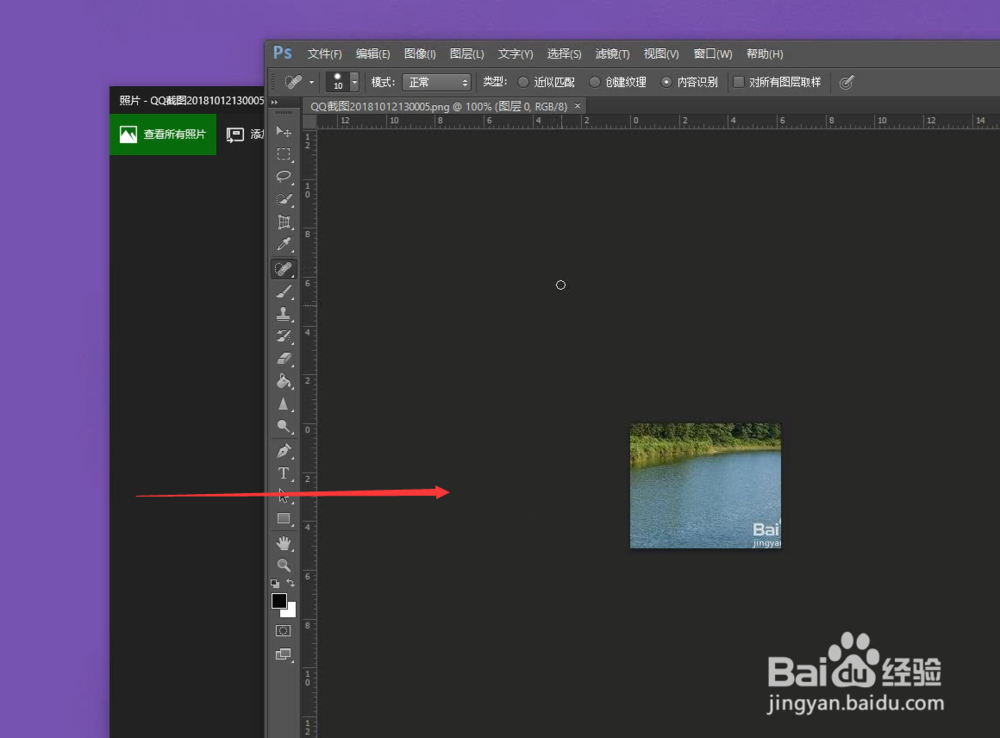Image resolution: width=1000 pixels, height=738 pixels.
Task: Click the horizontal ruler at top
Action: tap(658, 121)
